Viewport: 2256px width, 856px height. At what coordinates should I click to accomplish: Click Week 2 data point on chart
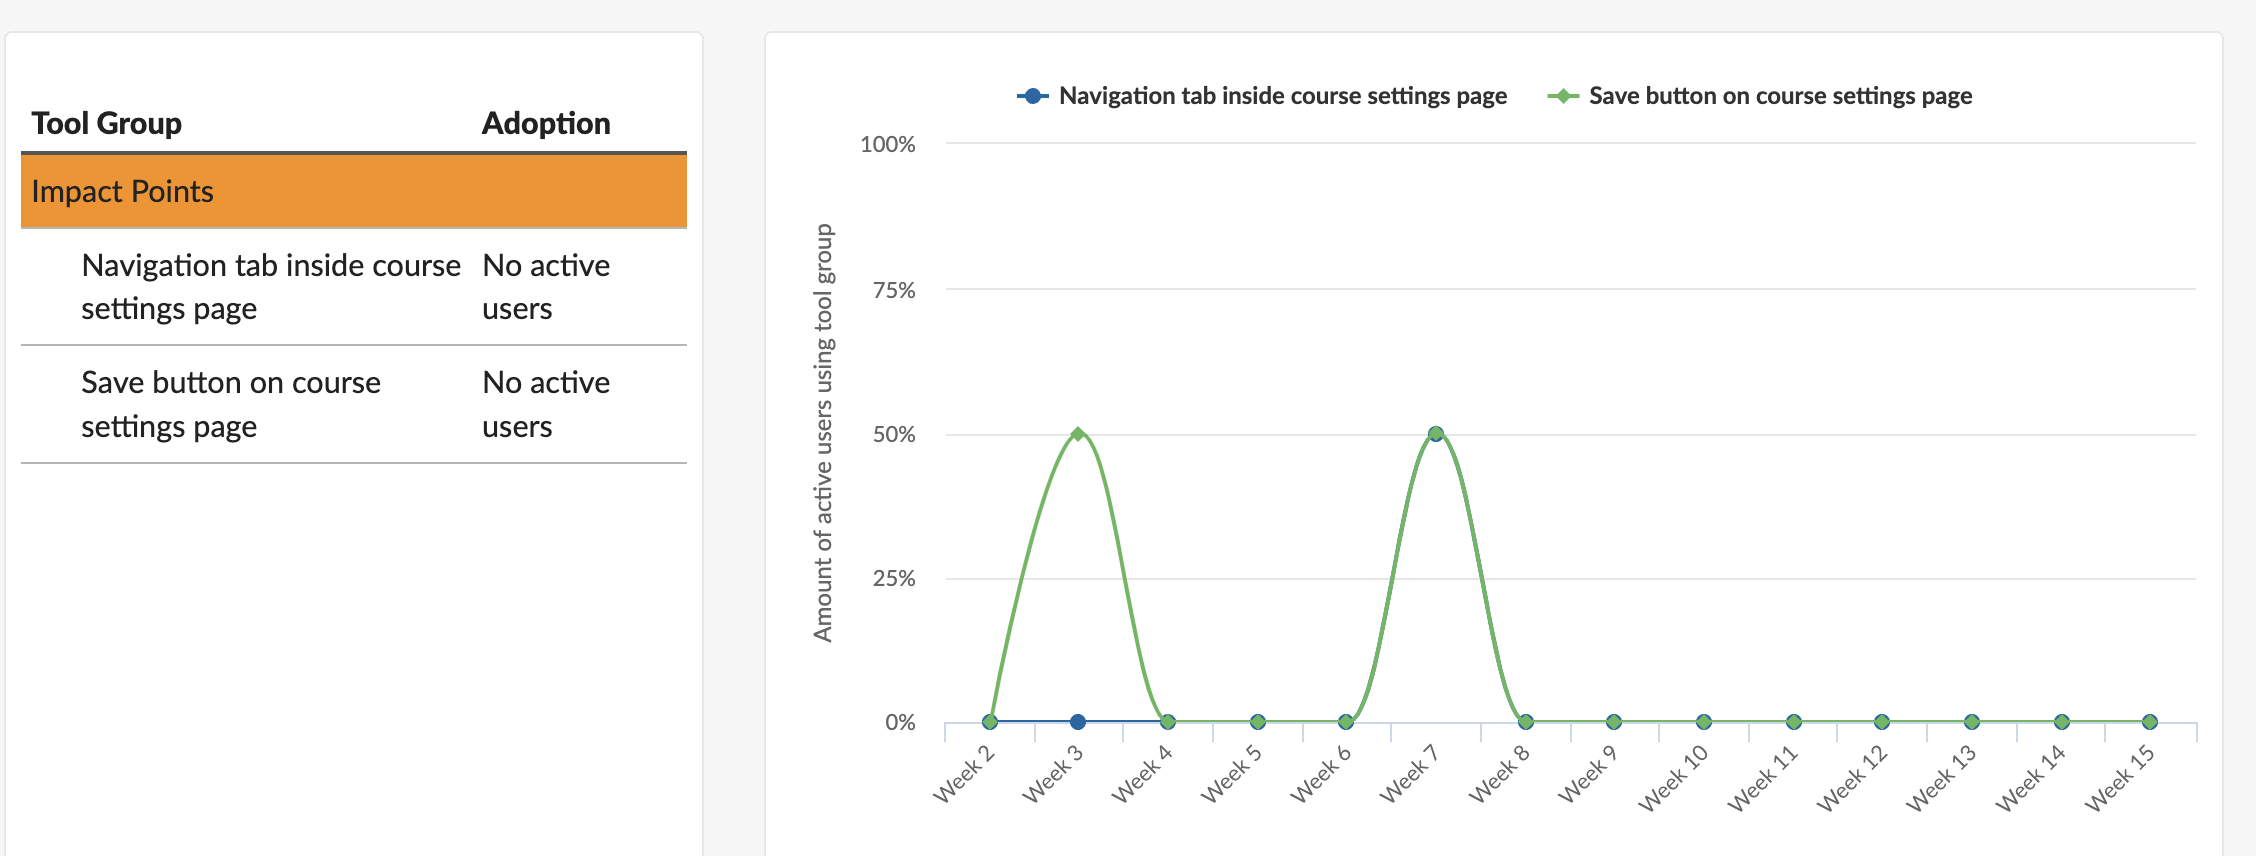pyautogui.click(x=990, y=722)
